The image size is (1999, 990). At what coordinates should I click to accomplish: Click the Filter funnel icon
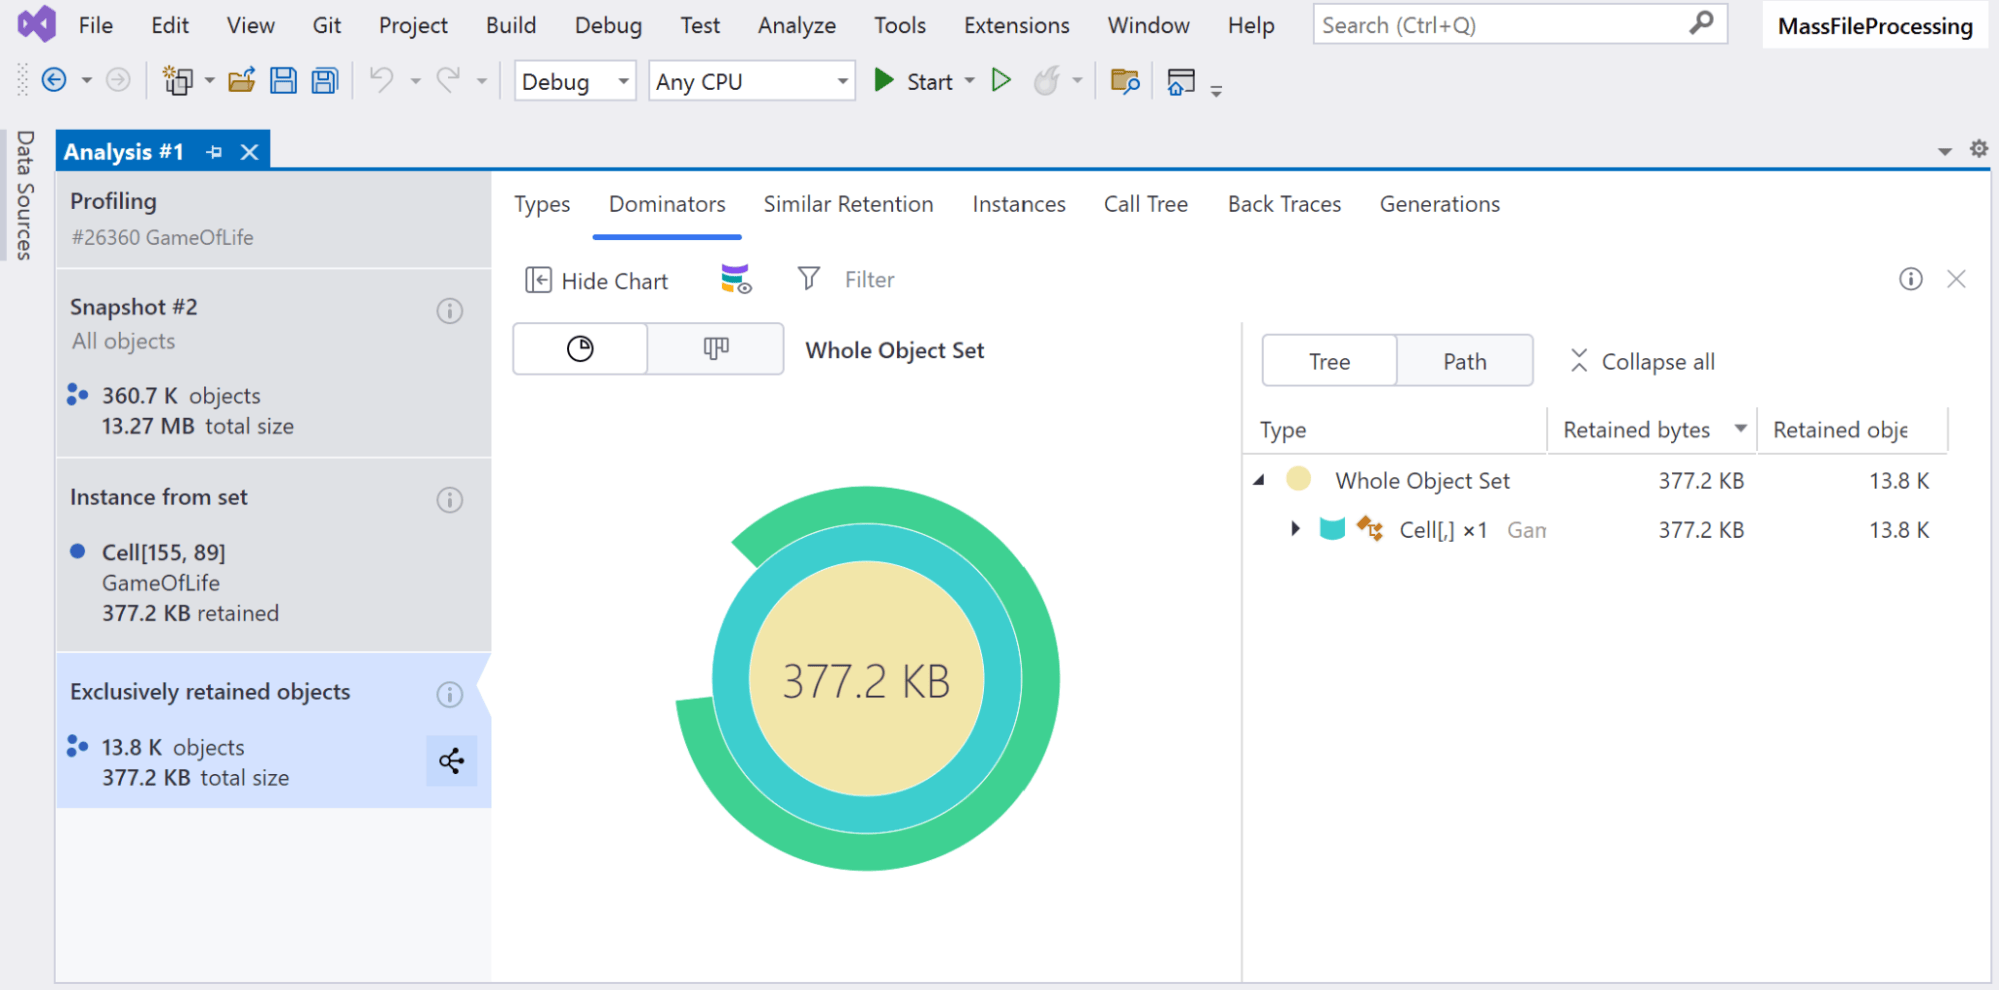[808, 279]
